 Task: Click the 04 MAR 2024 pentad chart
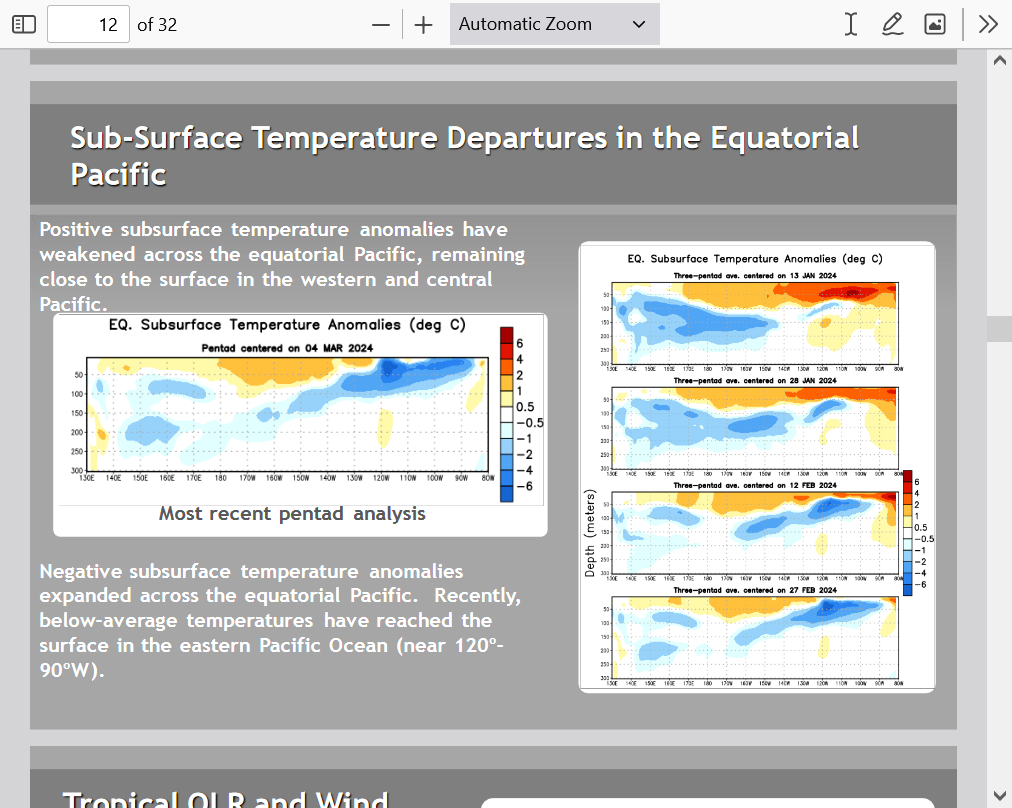(x=287, y=414)
